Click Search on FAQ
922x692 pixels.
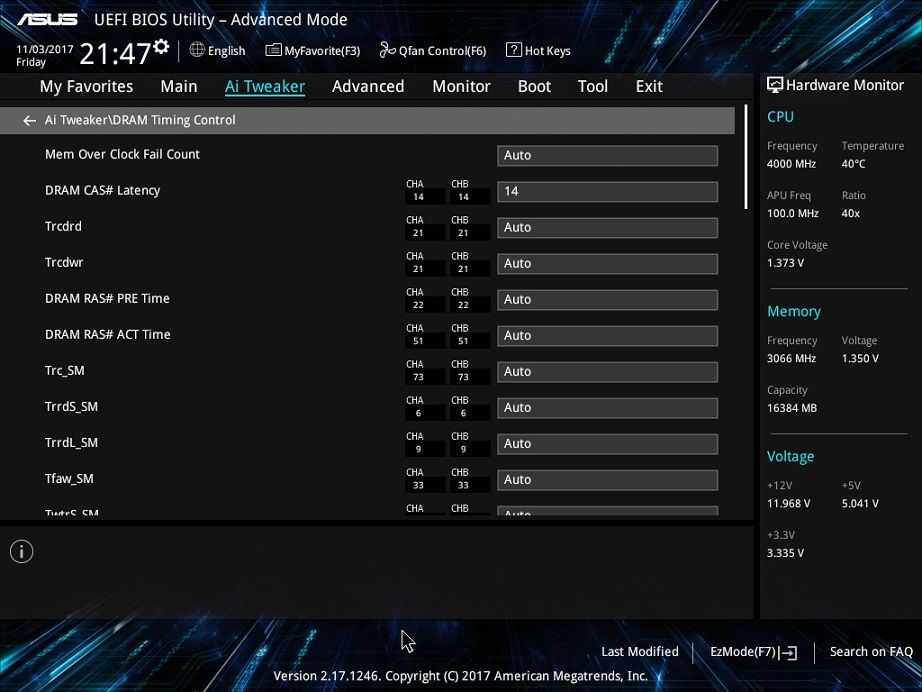871,651
